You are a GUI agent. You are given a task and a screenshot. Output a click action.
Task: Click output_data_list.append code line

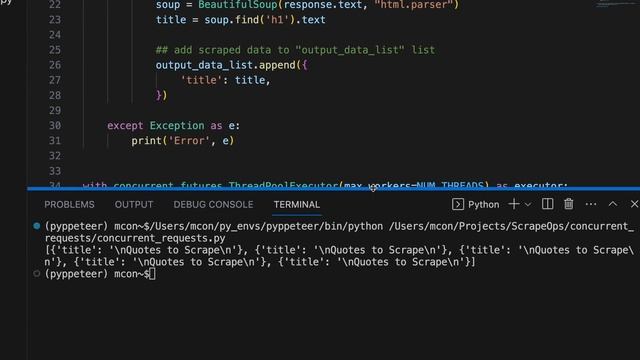point(231,65)
